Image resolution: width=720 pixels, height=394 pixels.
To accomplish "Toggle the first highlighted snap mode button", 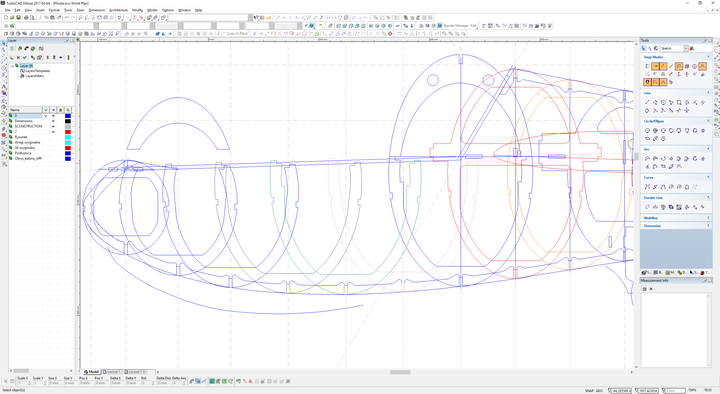I will click(x=655, y=67).
